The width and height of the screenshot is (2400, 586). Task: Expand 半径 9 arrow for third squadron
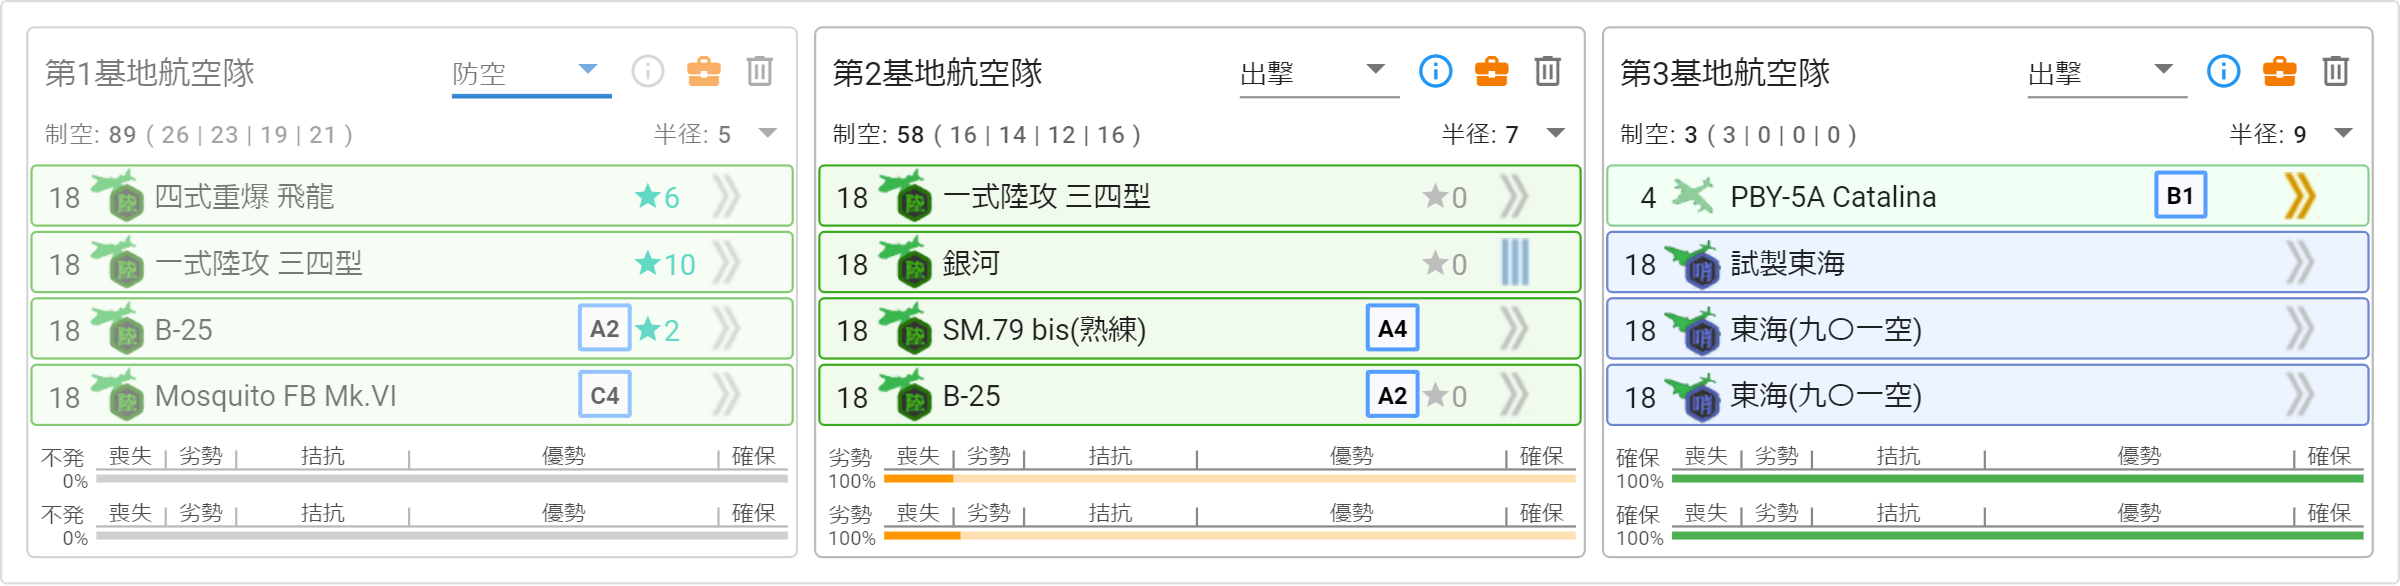(2343, 133)
